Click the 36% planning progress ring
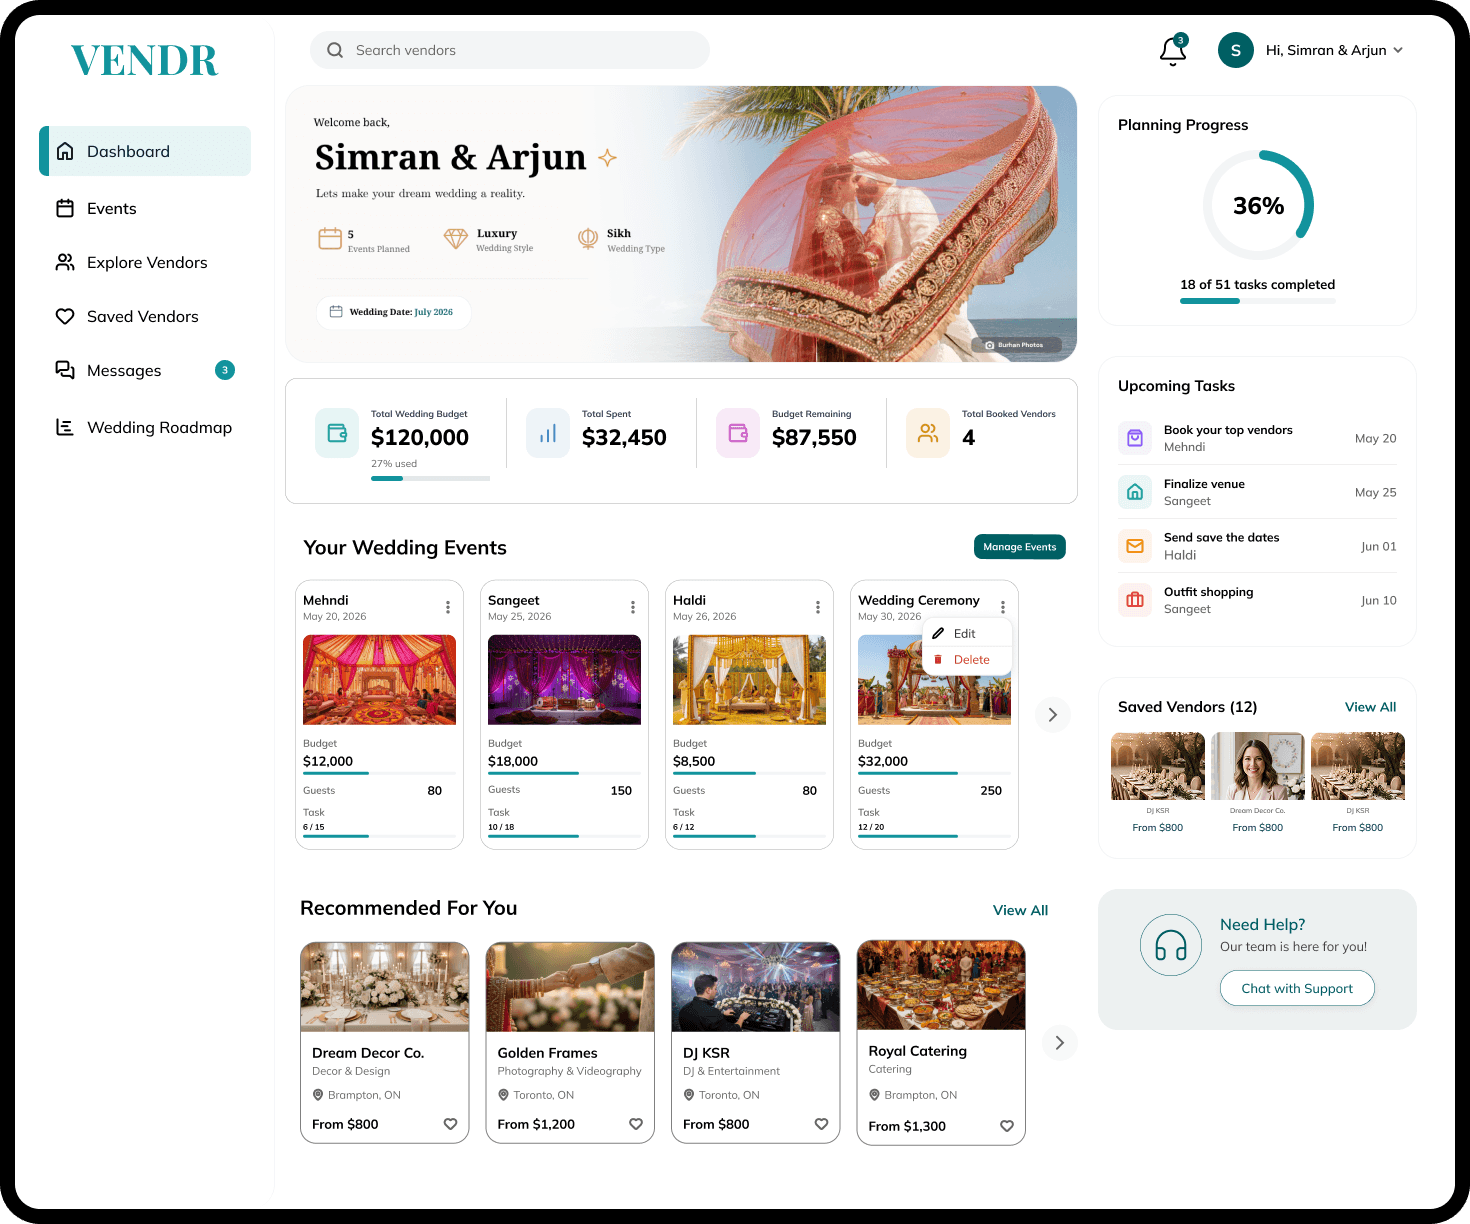Viewport: 1470px width, 1224px height. tap(1258, 205)
